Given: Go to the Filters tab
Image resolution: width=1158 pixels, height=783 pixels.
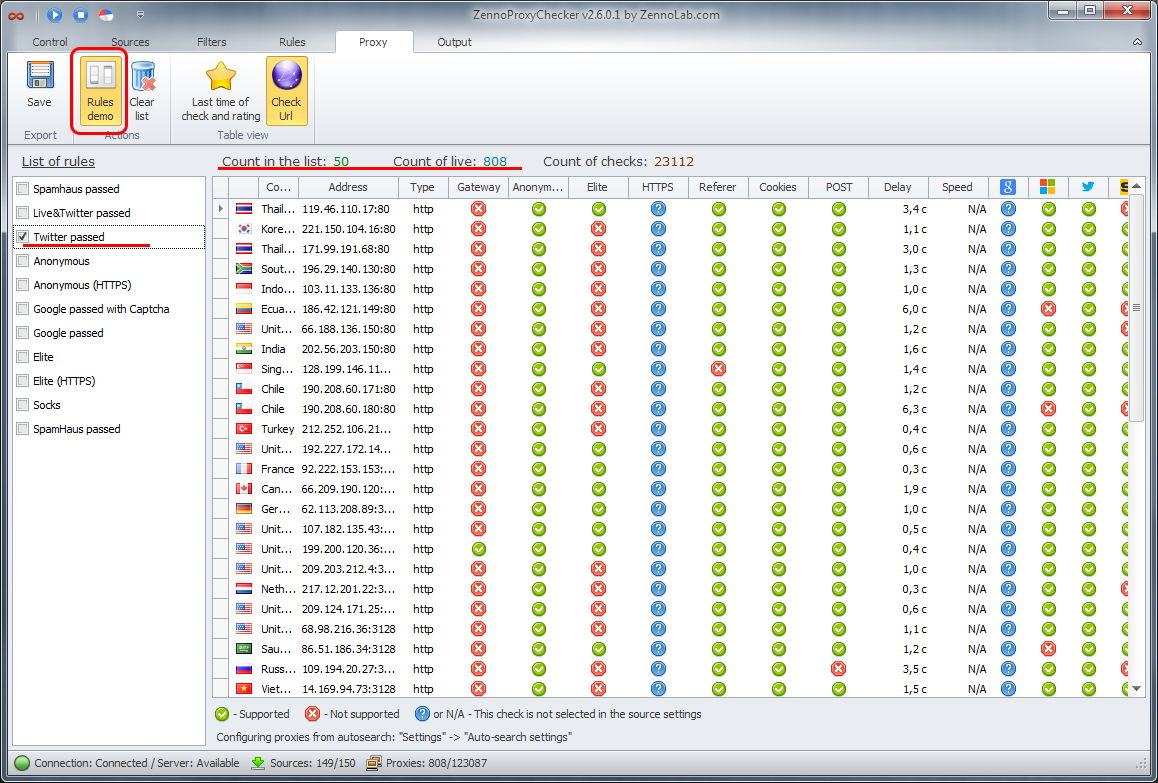Looking at the screenshot, I should (212, 42).
